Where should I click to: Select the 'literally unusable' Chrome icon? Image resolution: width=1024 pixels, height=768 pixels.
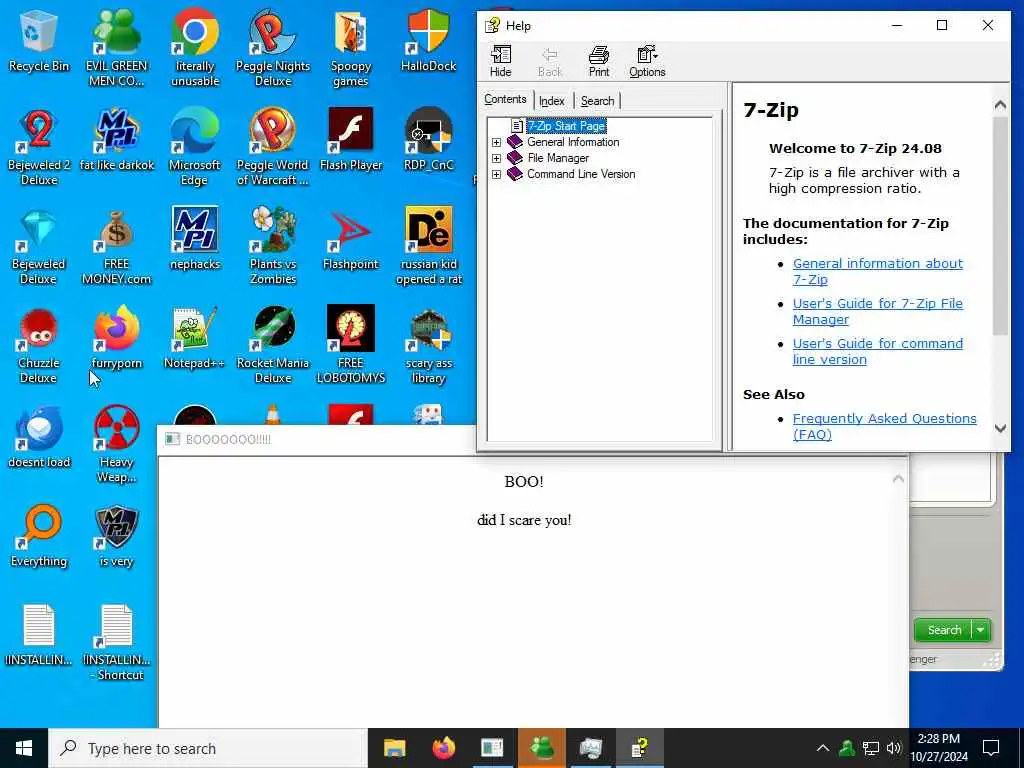(x=195, y=47)
